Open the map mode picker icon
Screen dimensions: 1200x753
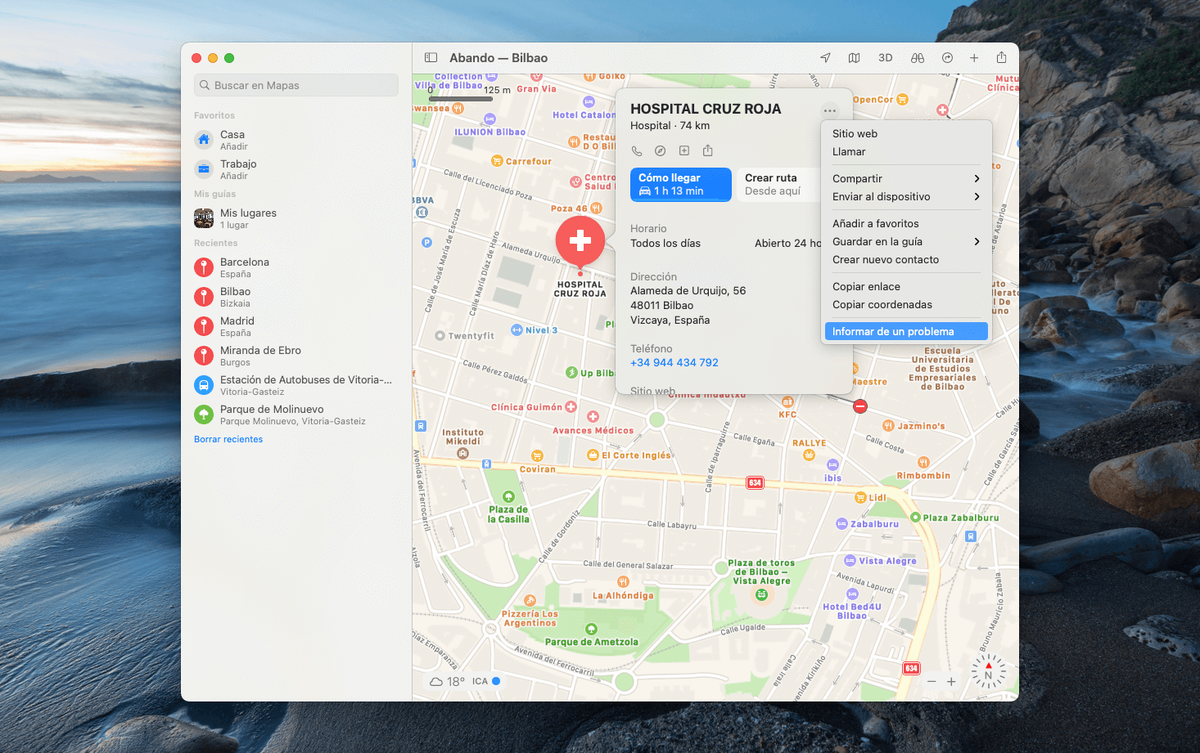[855, 57]
